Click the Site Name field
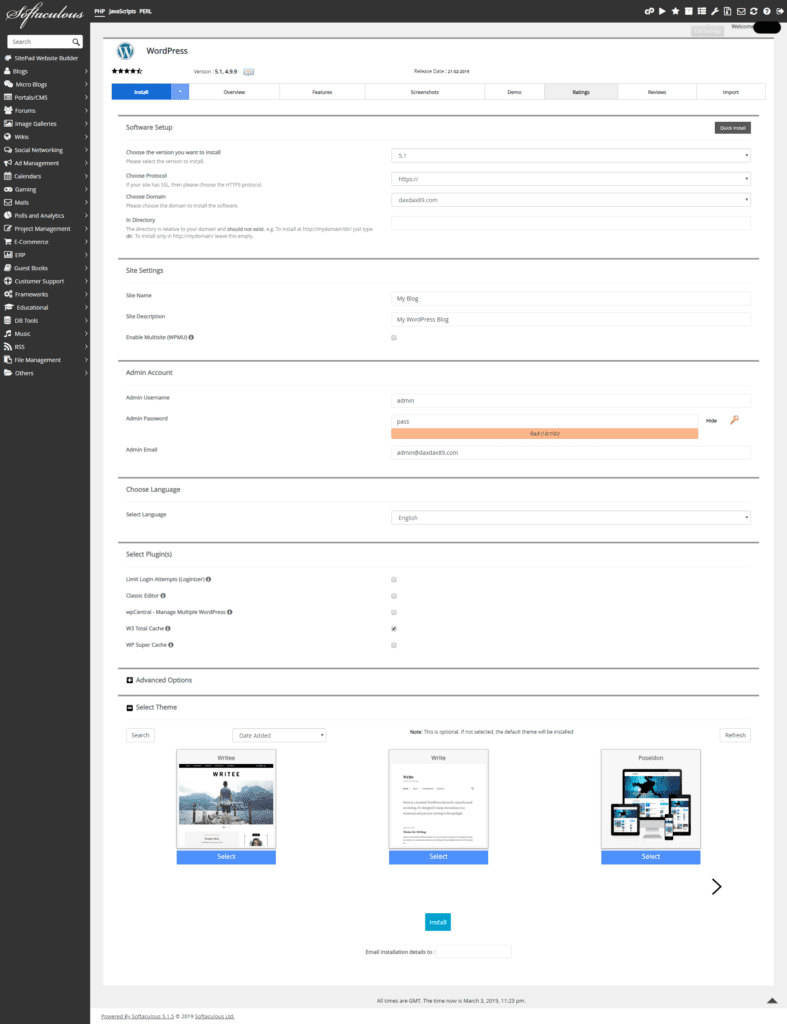This screenshot has width=787, height=1024. (x=571, y=298)
